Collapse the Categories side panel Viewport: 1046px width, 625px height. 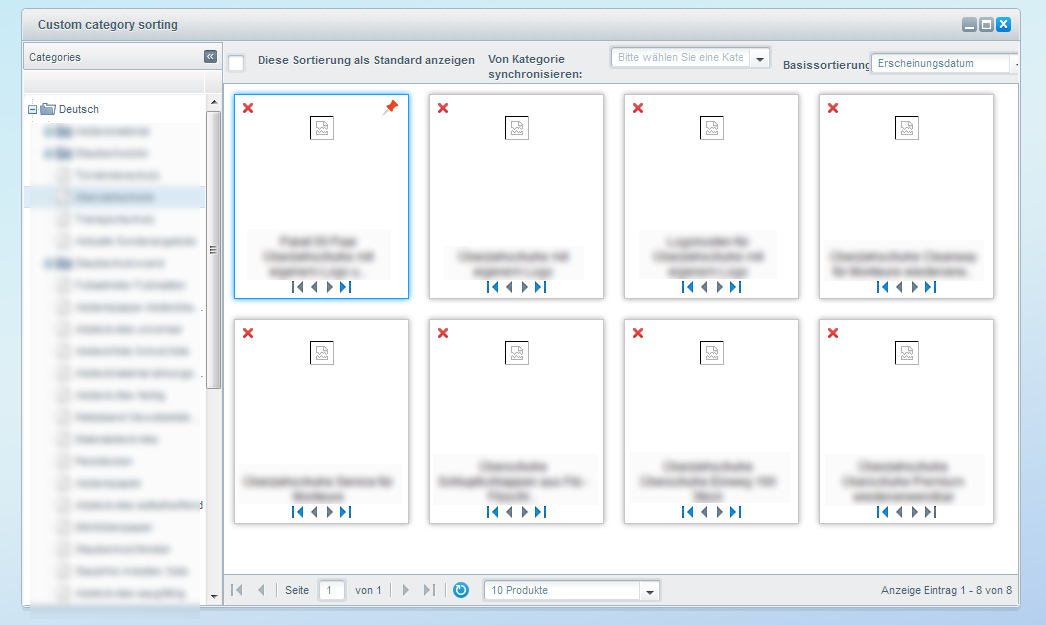(x=210, y=57)
